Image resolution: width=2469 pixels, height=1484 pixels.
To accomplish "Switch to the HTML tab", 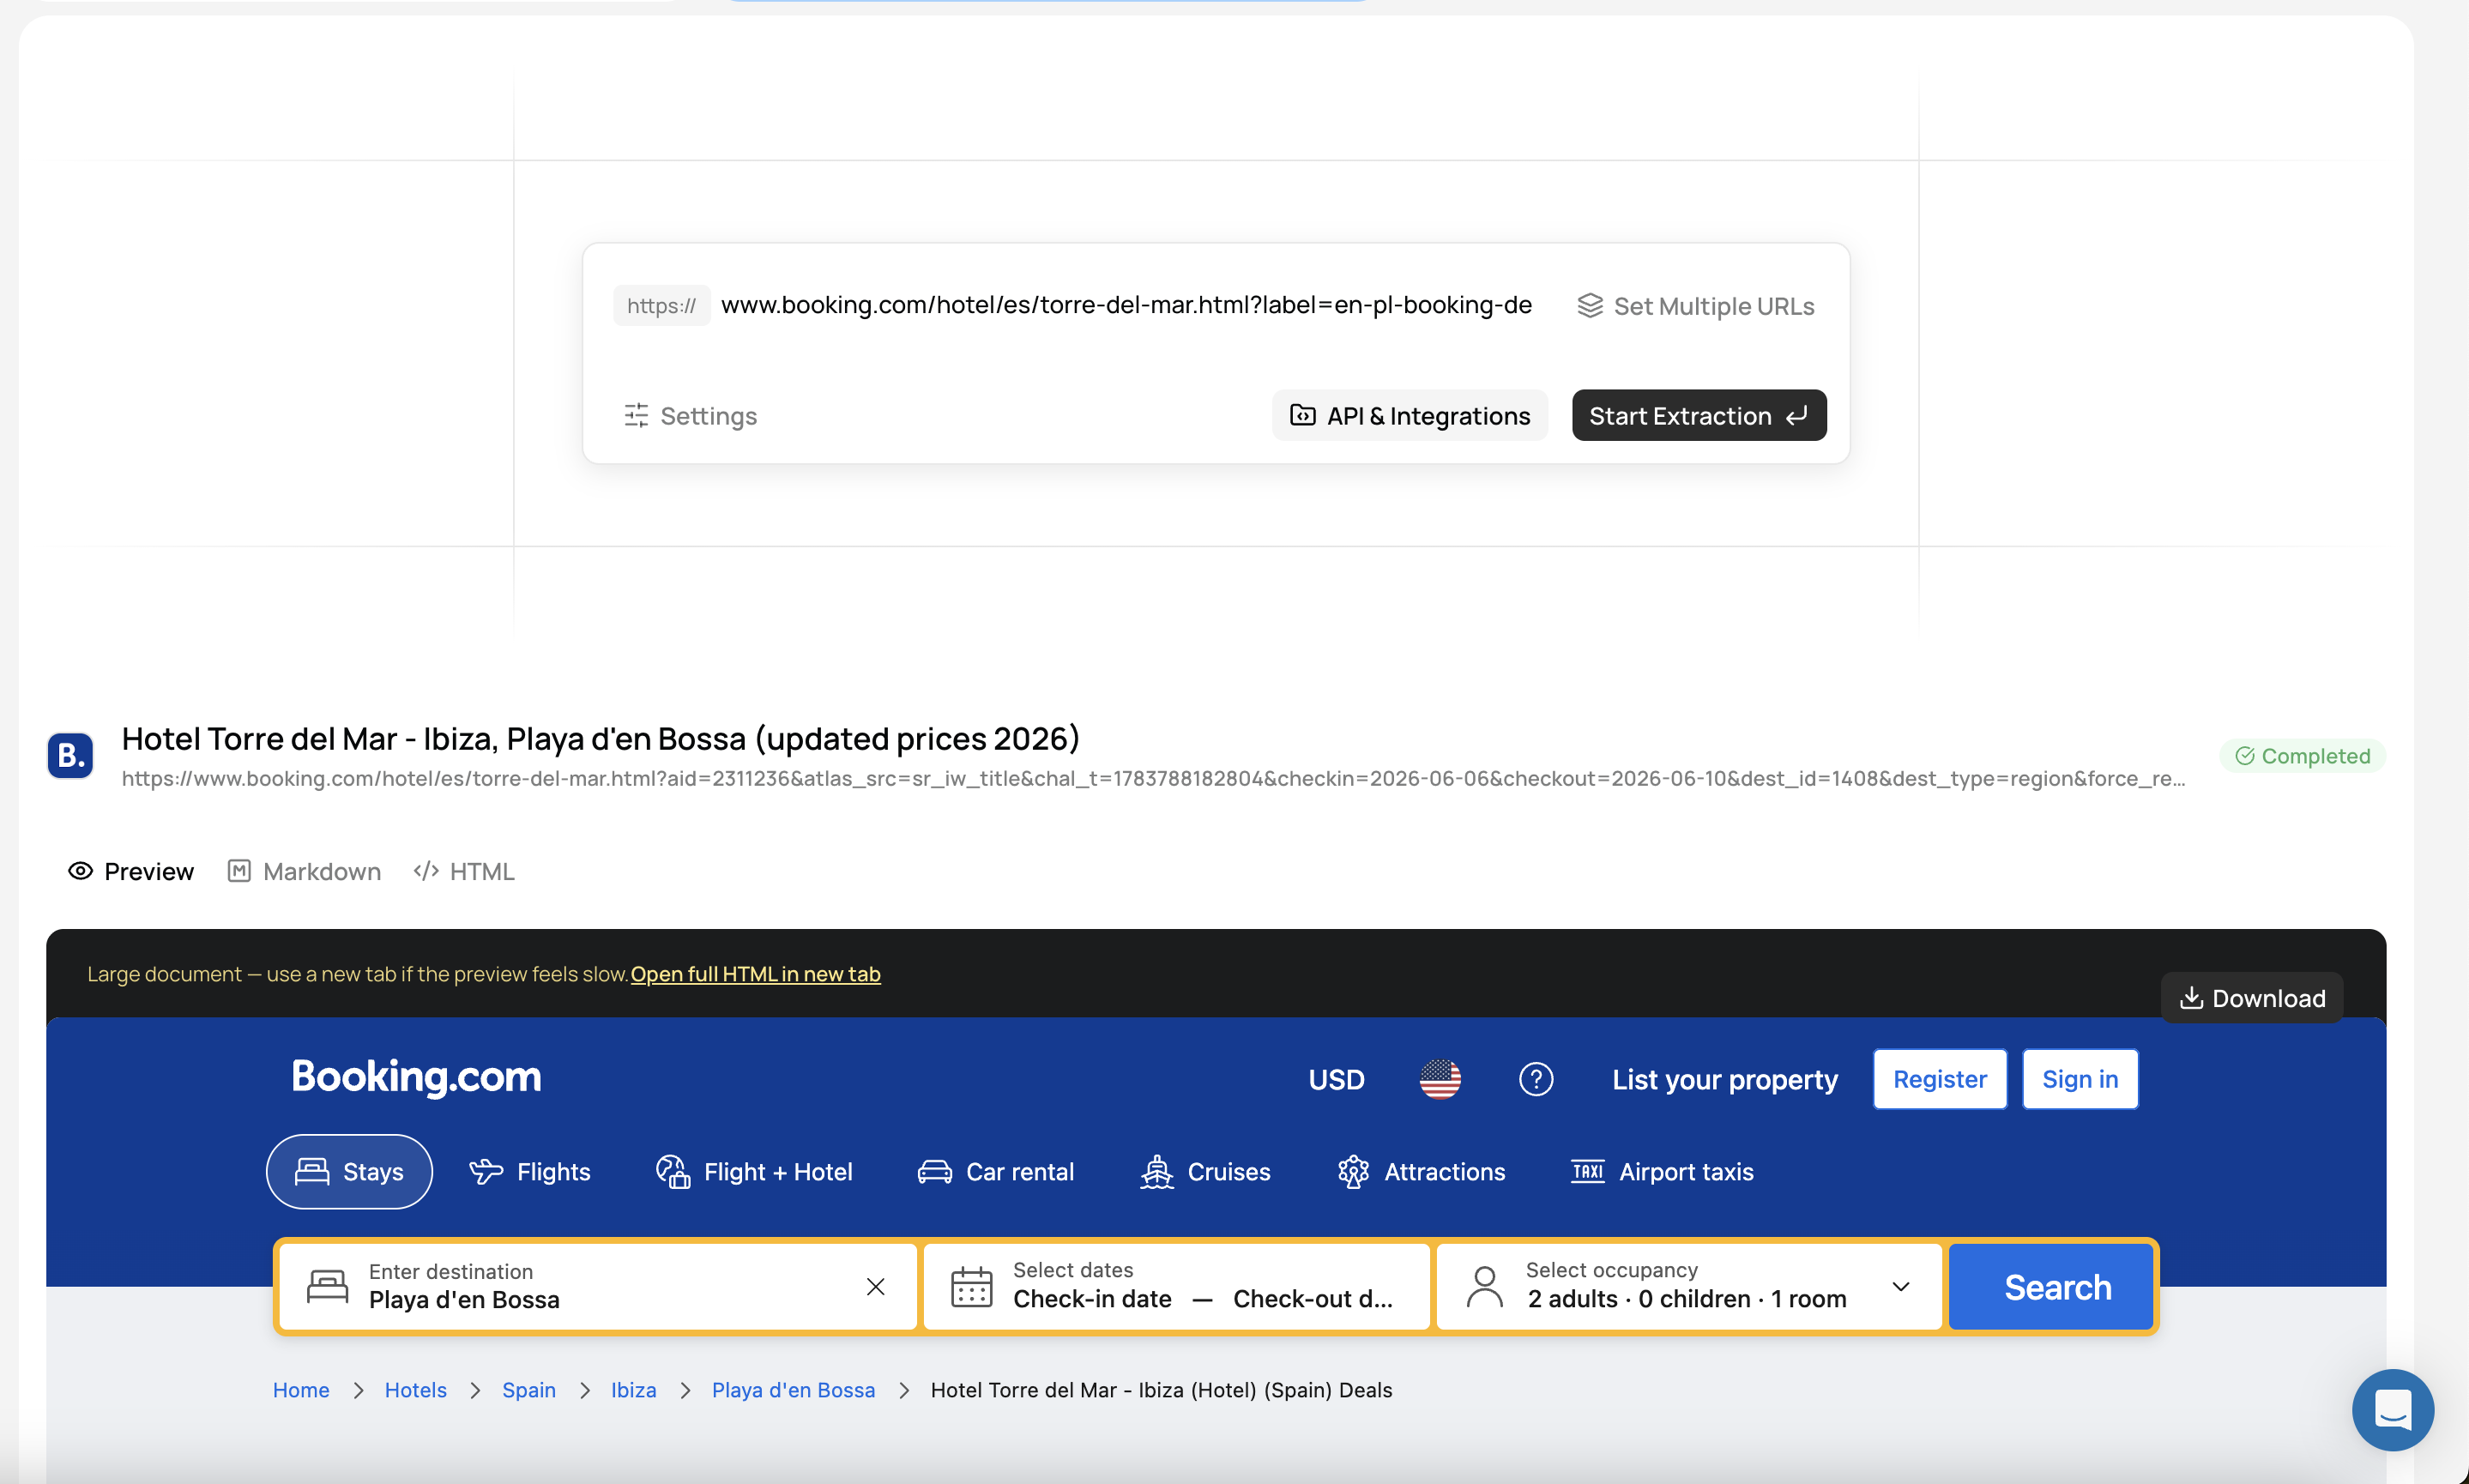I will pyautogui.click(x=464, y=871).
